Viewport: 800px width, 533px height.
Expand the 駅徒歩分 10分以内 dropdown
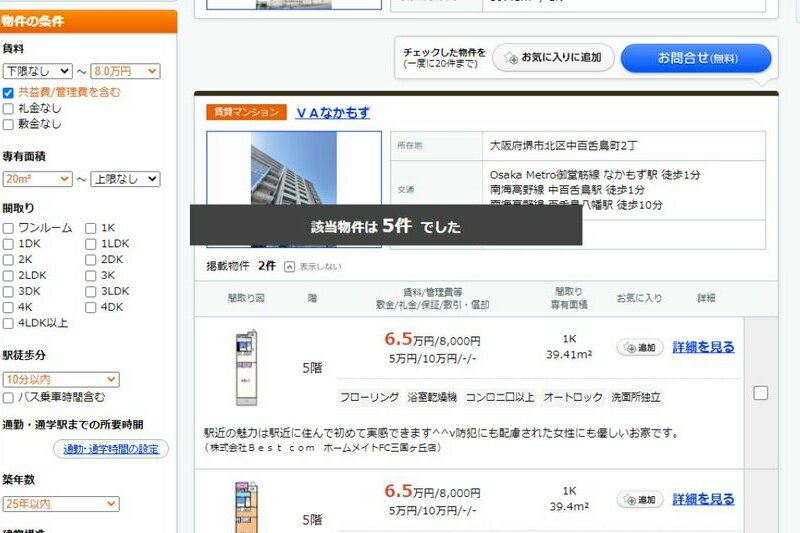coord(61,380)
